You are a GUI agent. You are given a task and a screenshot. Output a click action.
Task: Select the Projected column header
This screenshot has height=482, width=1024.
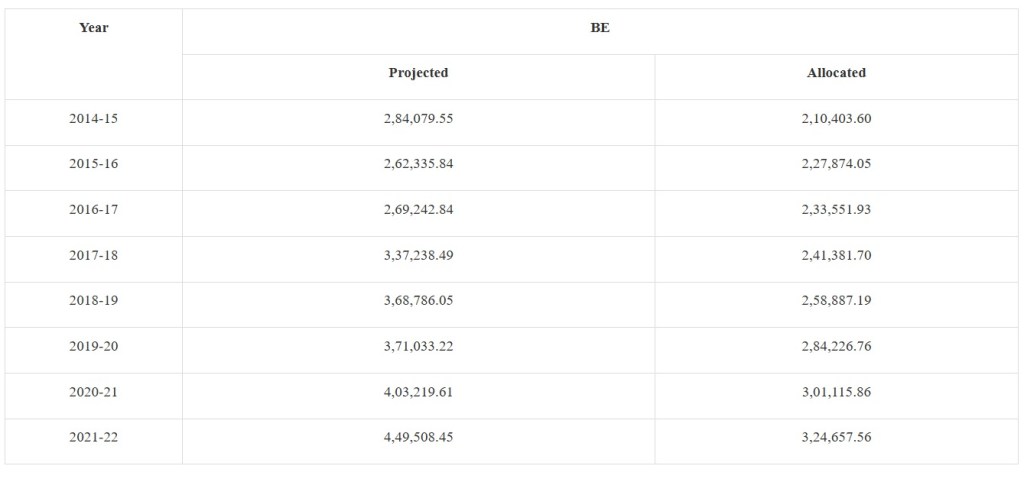(x=418, y=73)
